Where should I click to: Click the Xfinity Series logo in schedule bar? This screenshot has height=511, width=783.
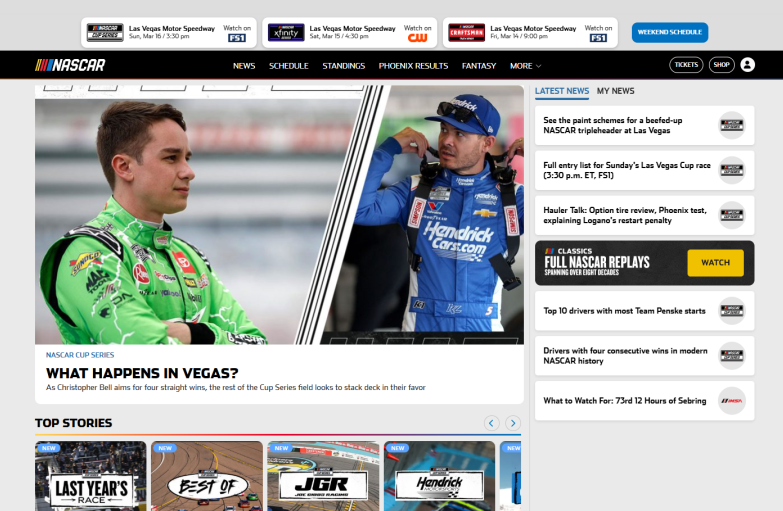(x=286, y=32)
